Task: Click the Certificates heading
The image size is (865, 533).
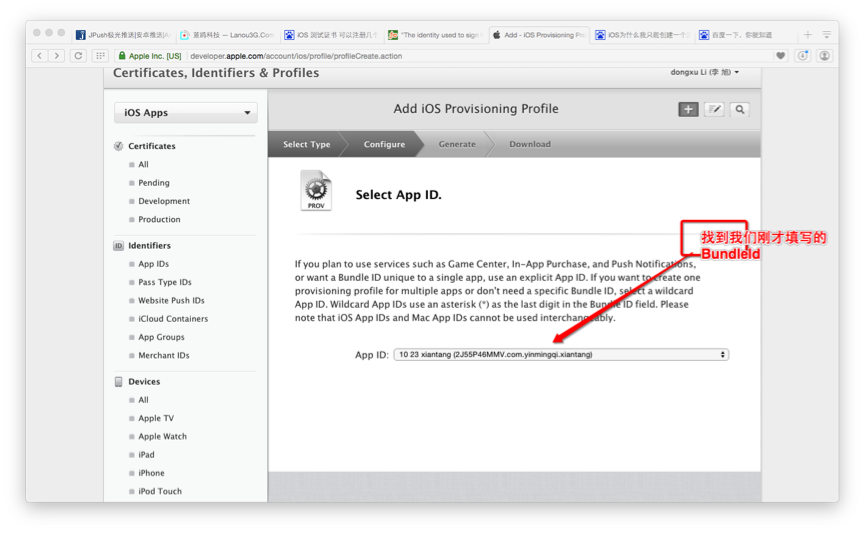Action: [x=152, y=146]
